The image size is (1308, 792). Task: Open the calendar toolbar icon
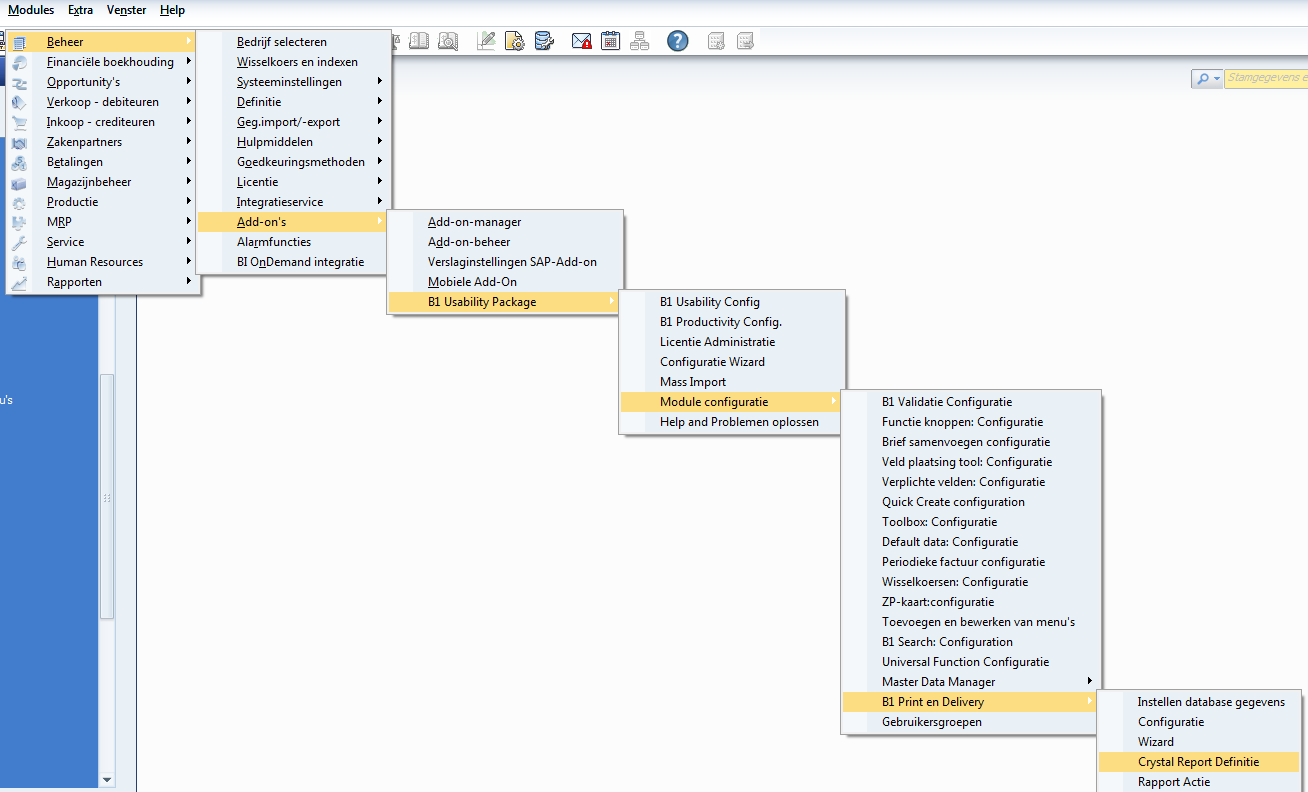pos(610,41)
